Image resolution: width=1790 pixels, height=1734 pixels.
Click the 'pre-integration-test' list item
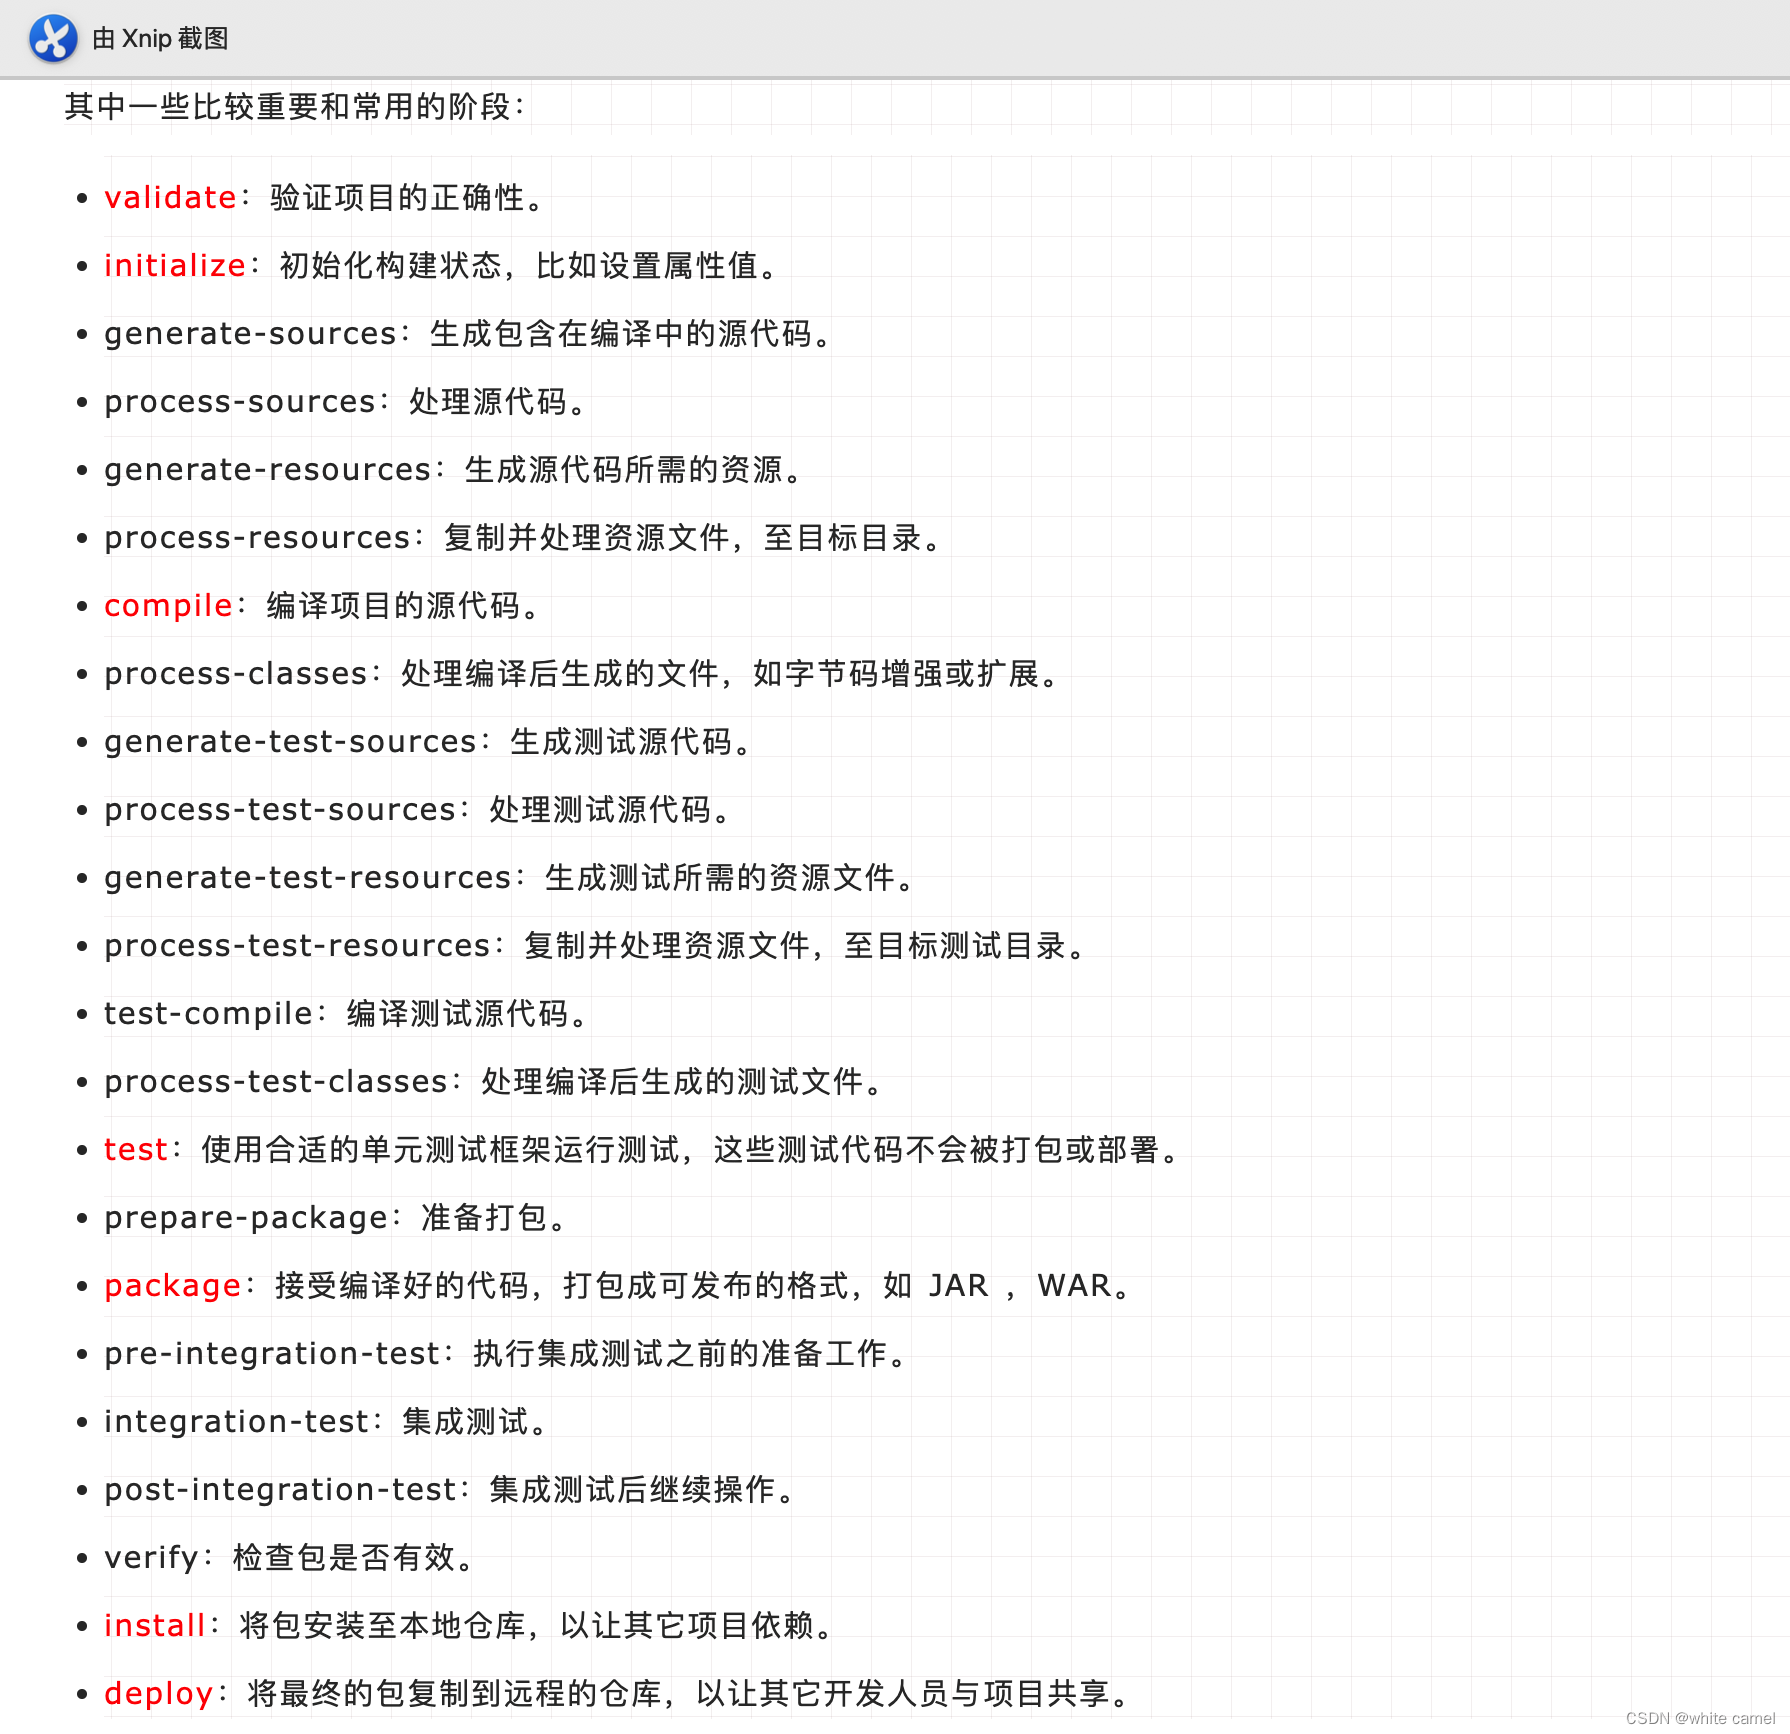505,1353
